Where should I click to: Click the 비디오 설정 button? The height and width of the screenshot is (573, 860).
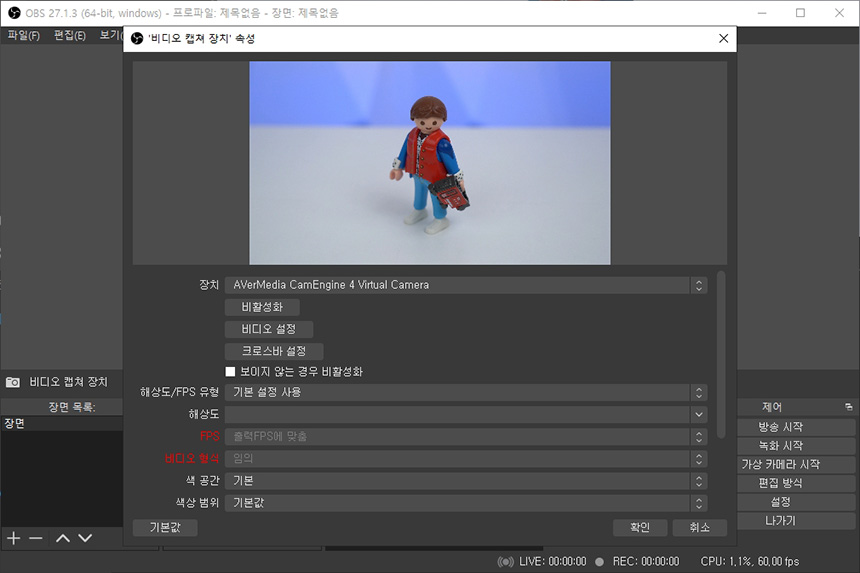point(269,329)
